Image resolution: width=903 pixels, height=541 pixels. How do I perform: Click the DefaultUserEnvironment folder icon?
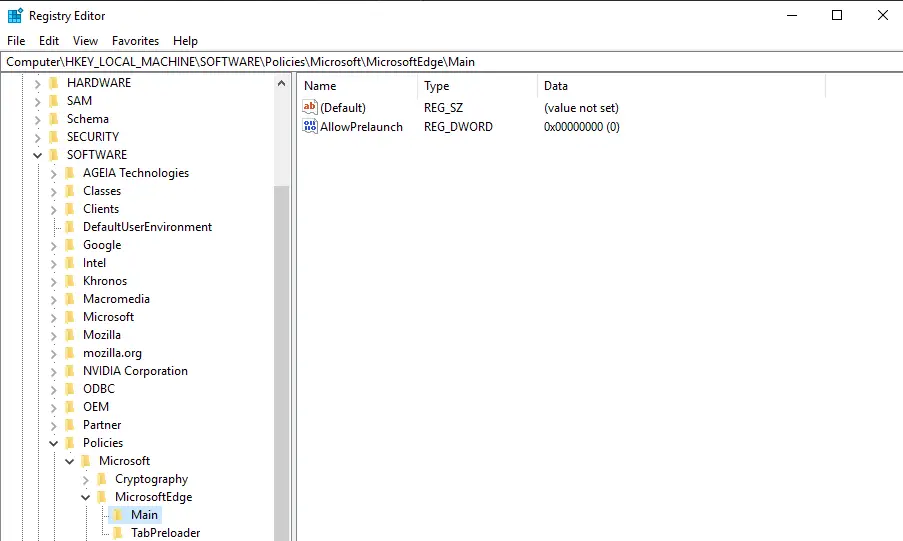70,227
